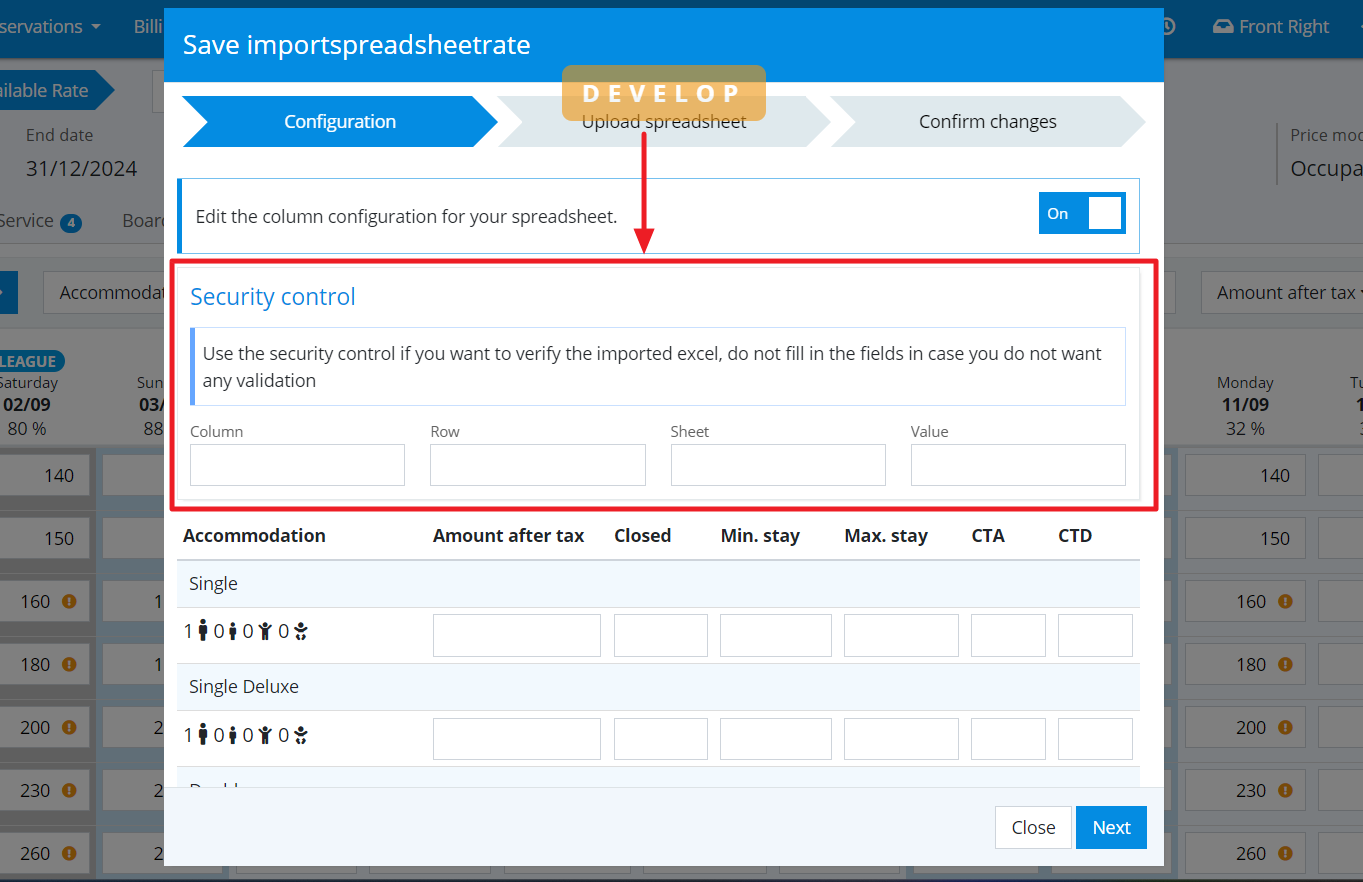Click warning icon beside right-side 230 rate
The height and width of the screenshot is (882, 1363).
(x=1285, y=791)
